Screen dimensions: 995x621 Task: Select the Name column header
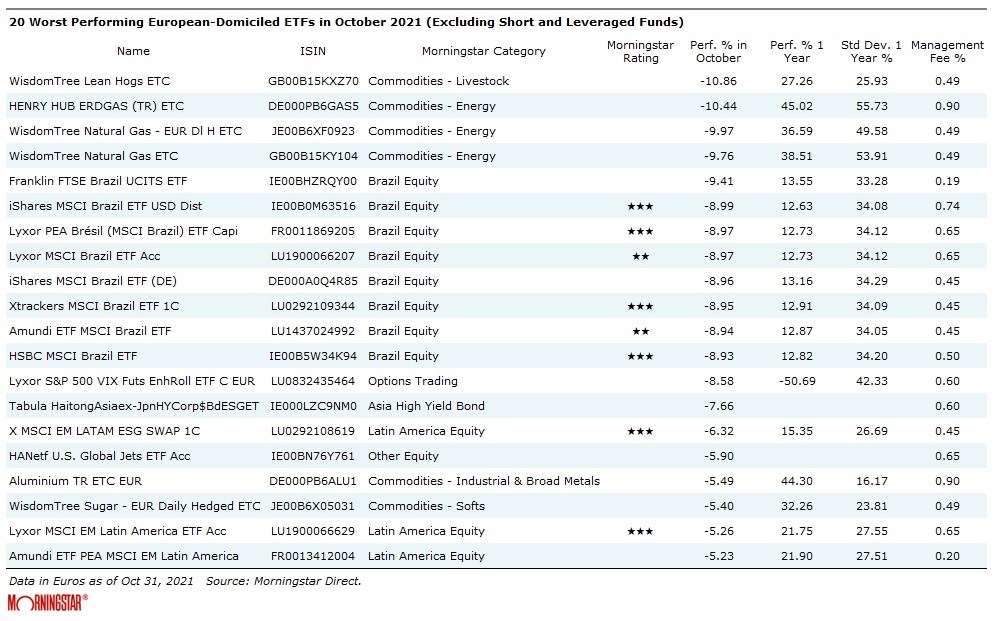click(x=133, y=51)
